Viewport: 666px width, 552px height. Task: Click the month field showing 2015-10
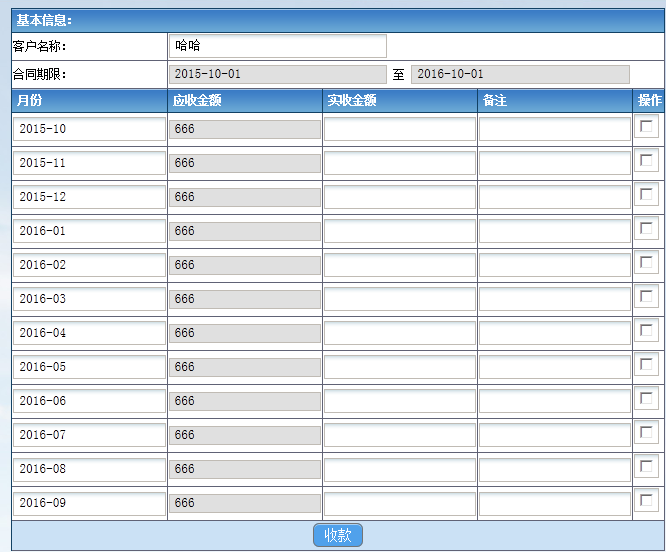(89, 129)
